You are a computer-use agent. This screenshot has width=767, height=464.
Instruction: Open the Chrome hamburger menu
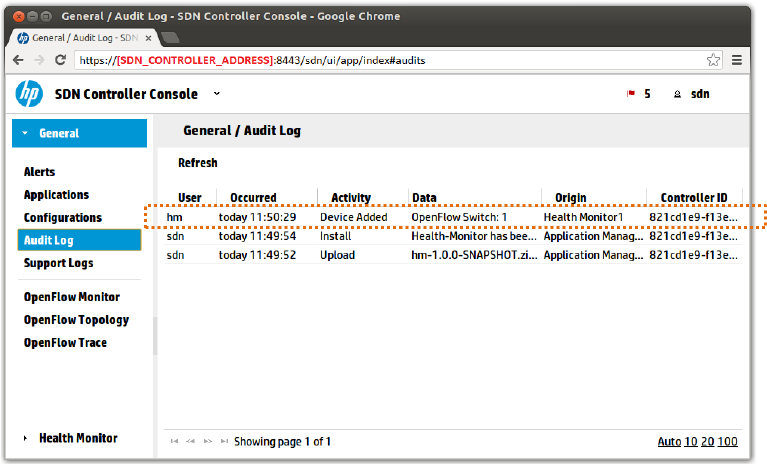(x=737, y=60)
